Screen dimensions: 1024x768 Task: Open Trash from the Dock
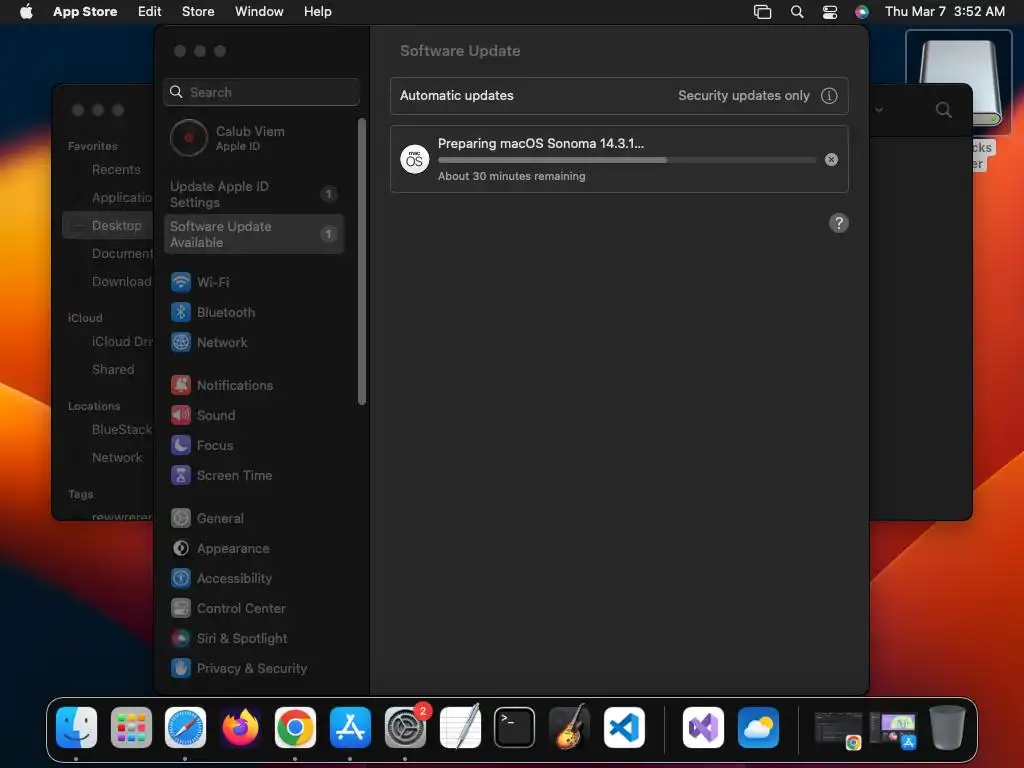click(948, 728)
